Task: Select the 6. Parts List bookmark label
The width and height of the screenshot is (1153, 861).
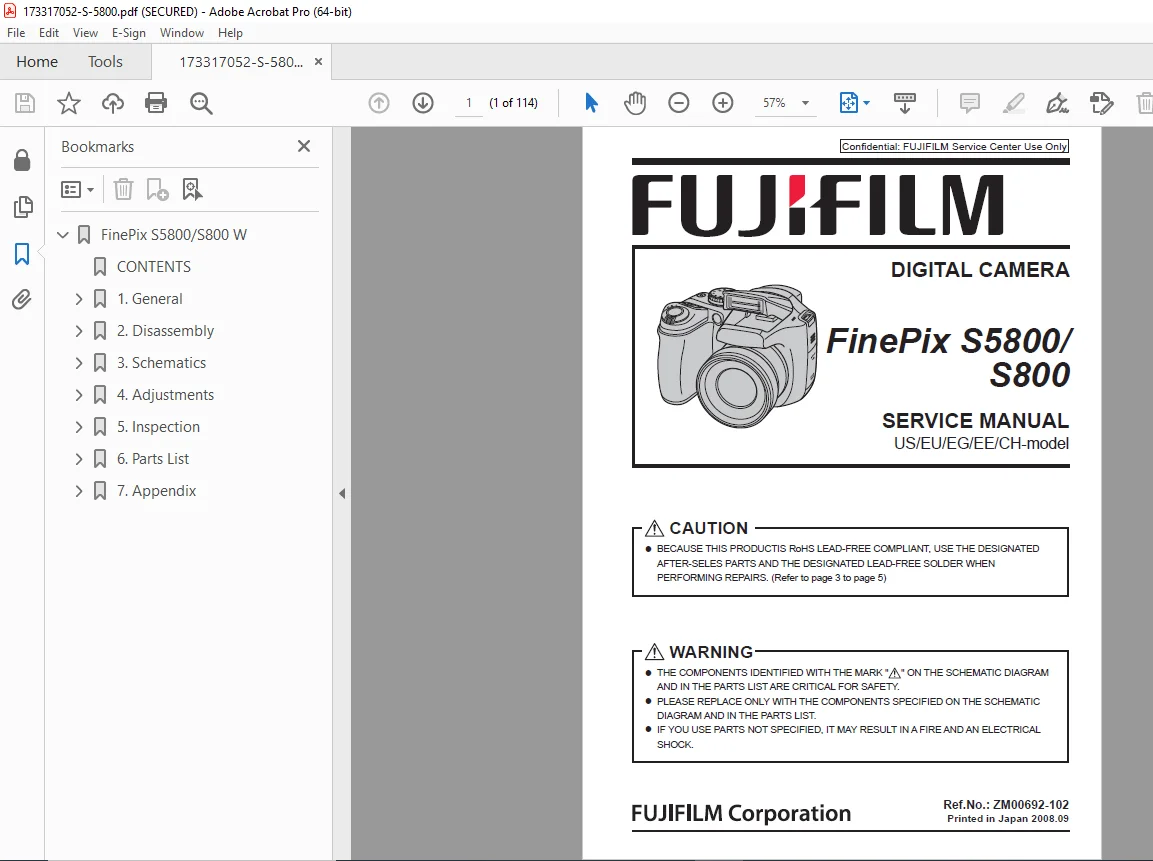Action: click(153, 459)
